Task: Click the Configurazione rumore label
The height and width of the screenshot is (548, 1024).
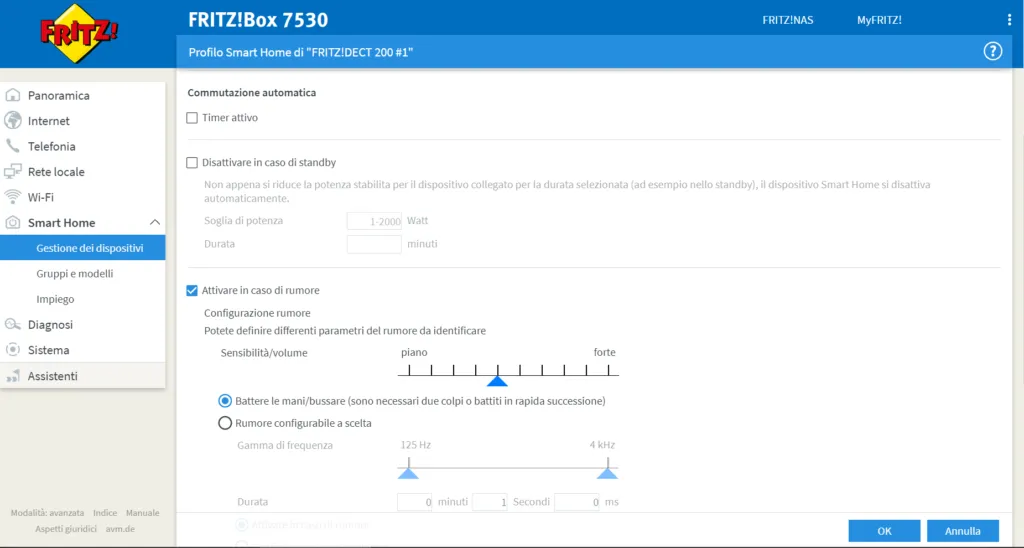Action: 257,313
